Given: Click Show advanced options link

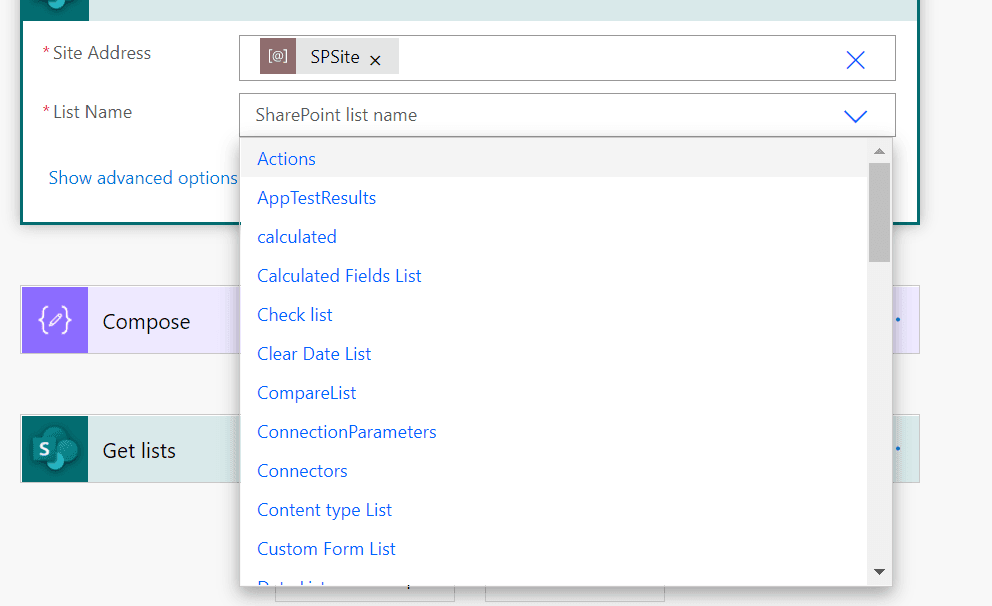Looking at the screenshot, I should point(143,178).
